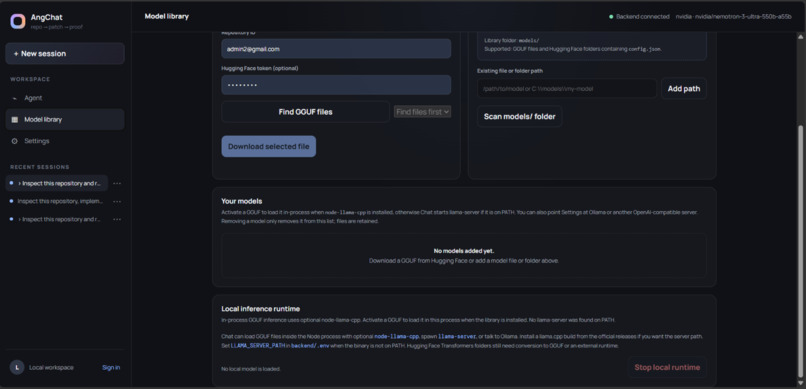Click the 'RECENT SESSIONS' section label
This screenshot has width=806, height=389.
[40, 167]
